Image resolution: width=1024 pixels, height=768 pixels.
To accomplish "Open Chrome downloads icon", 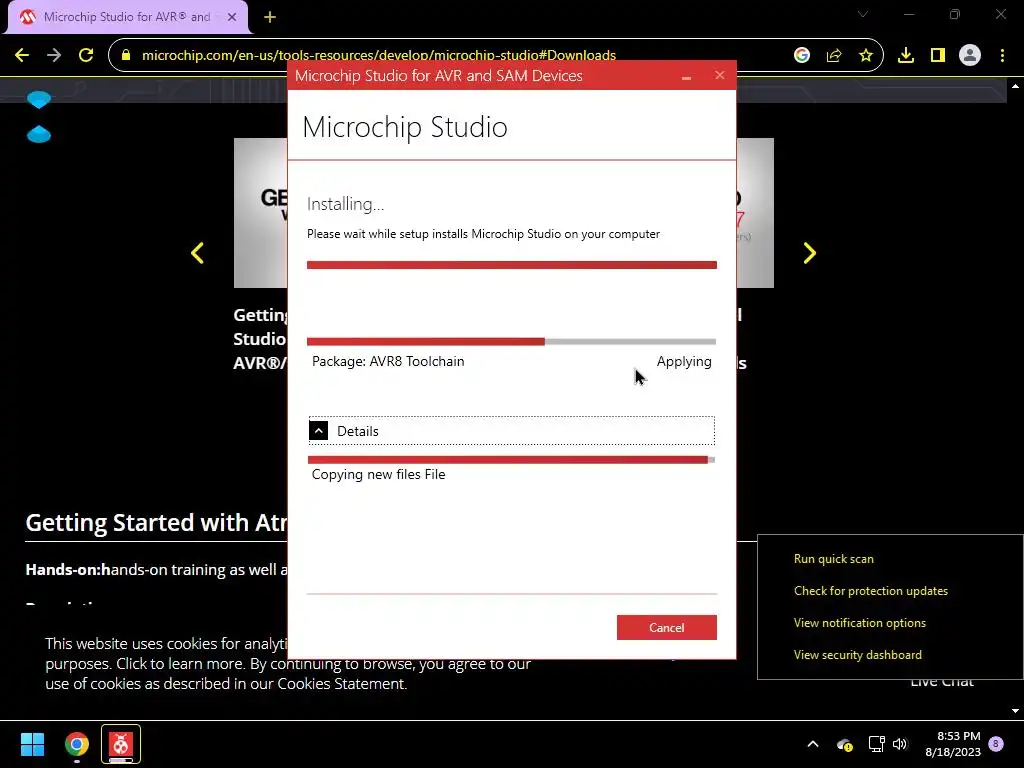I will [x=906, y=56].
